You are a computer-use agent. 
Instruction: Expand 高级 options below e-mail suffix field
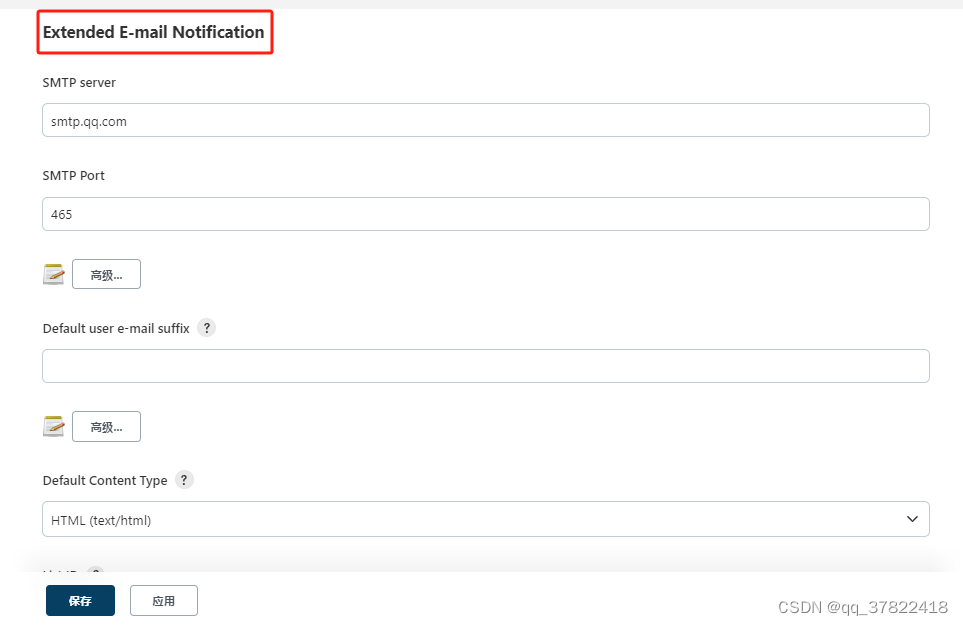106,426
